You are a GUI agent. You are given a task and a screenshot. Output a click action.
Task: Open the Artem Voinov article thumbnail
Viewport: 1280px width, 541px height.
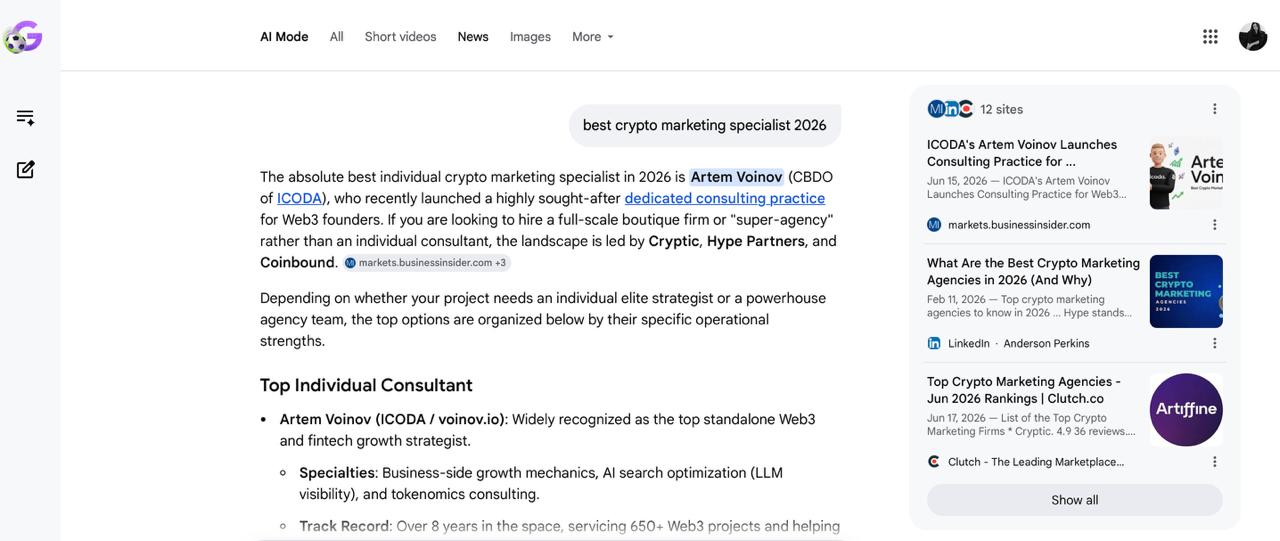(1186, 173)
